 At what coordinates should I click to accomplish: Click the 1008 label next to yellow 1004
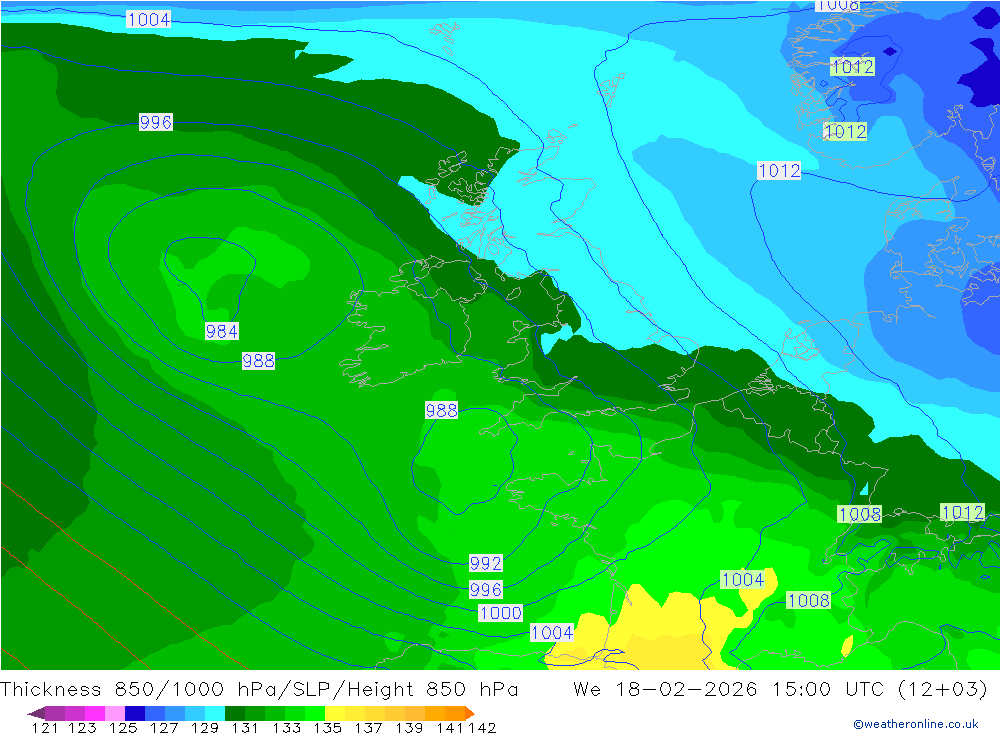coord(808,600)
